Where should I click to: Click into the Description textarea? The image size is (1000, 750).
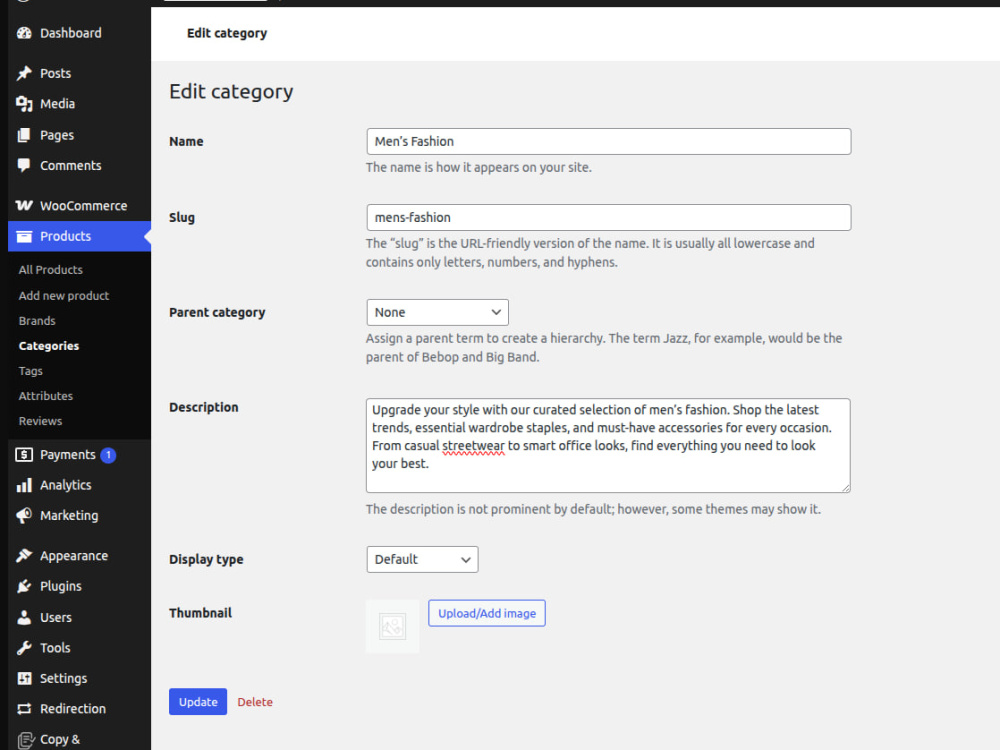tap(608, 446)
